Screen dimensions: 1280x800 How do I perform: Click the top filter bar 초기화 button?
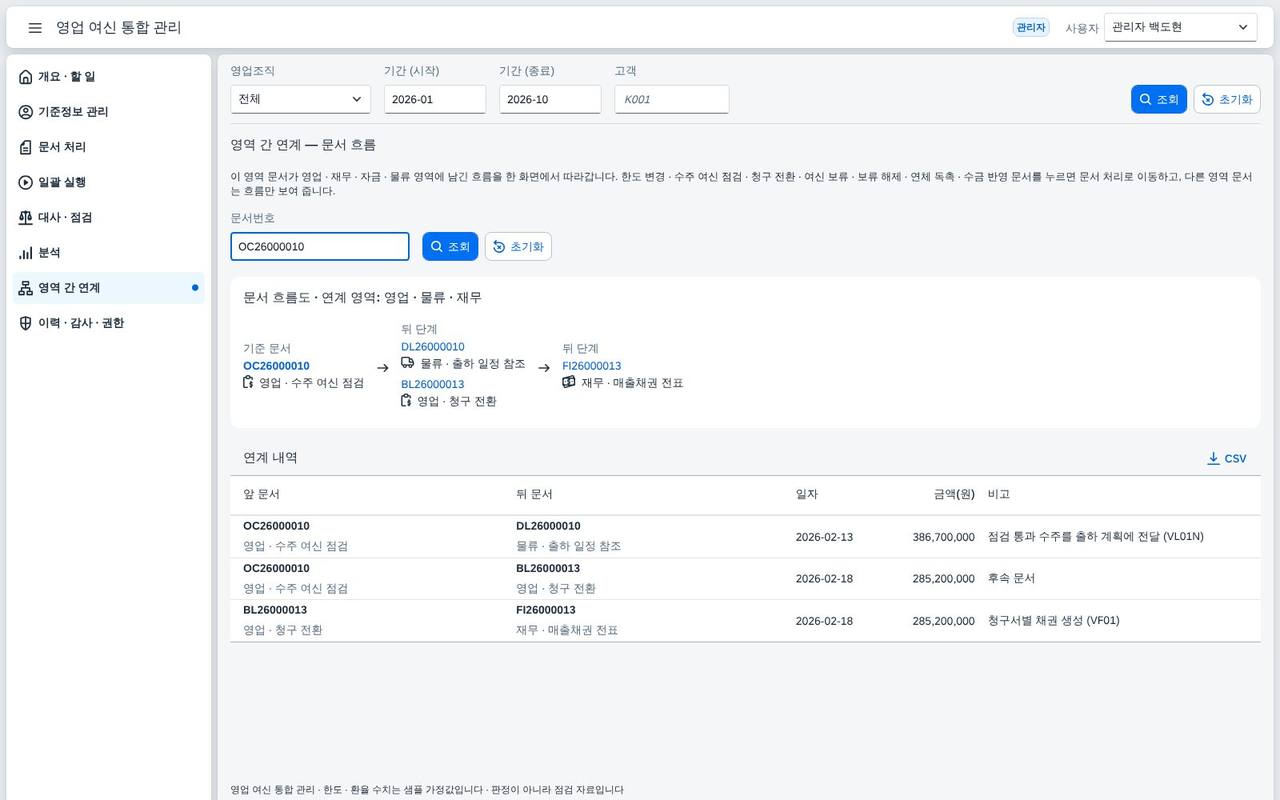click(1227, 99)
